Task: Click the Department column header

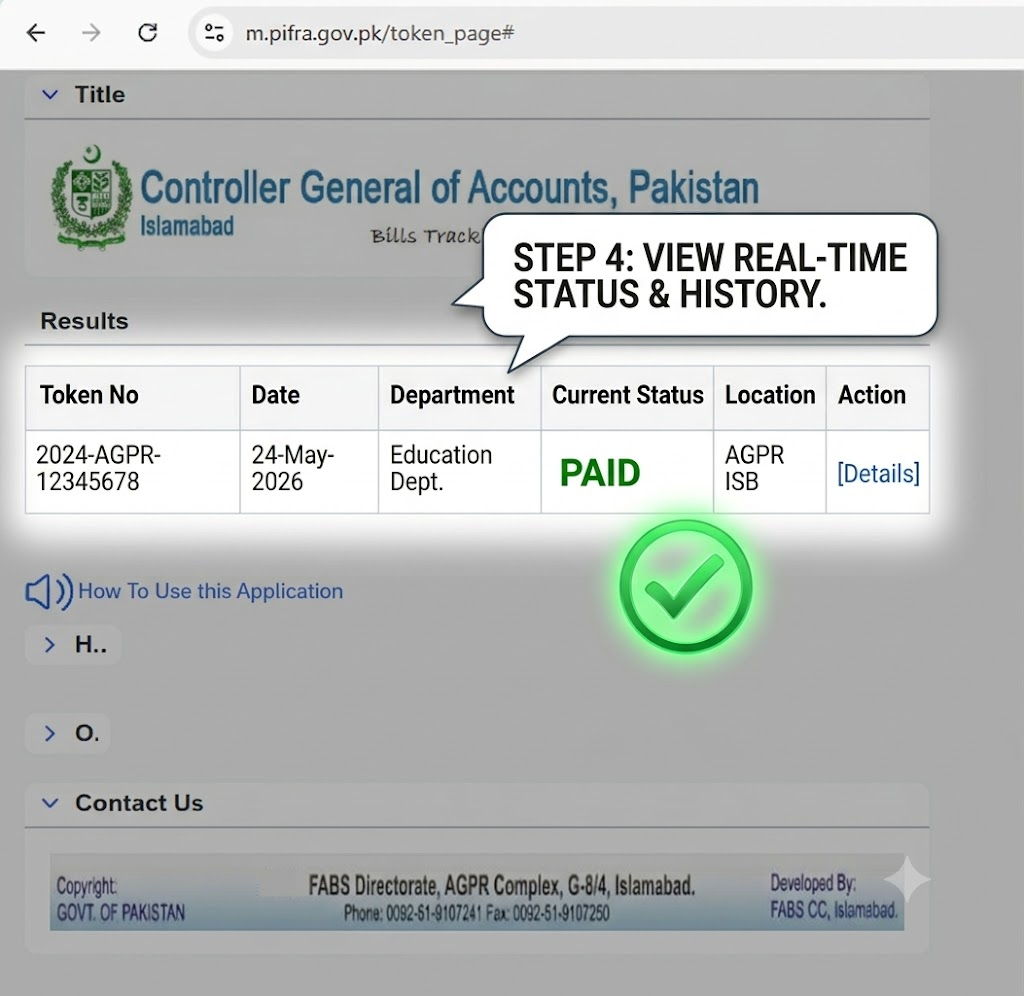Action: [x=452, y=395]
